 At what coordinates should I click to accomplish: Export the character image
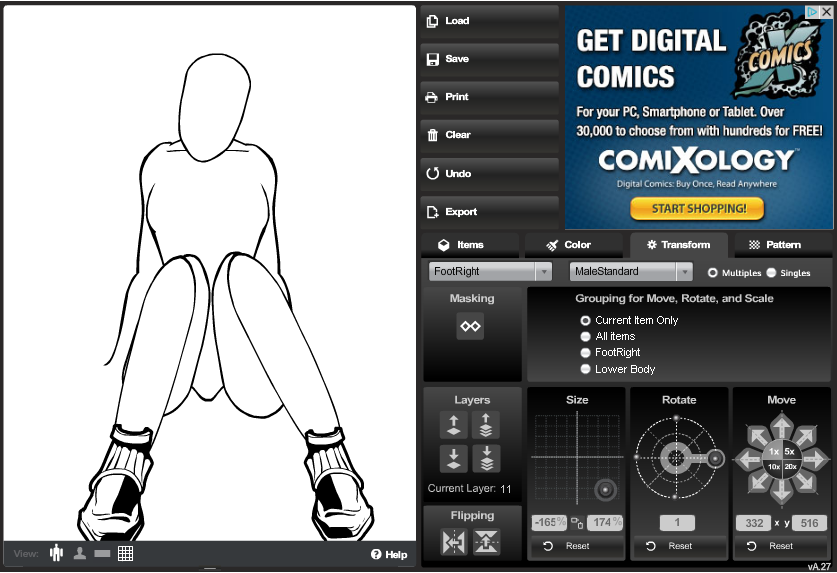tap(489, 212)
